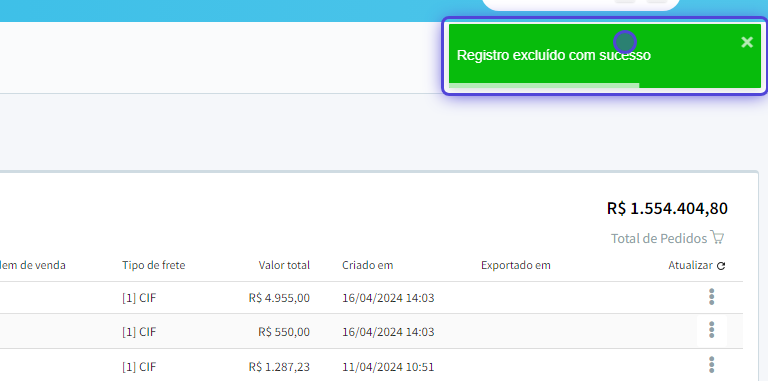Image resolution: width=768 pixels, height=381 pixels.
Task: Click the toast progress bar
Action: tap(544, 85)
